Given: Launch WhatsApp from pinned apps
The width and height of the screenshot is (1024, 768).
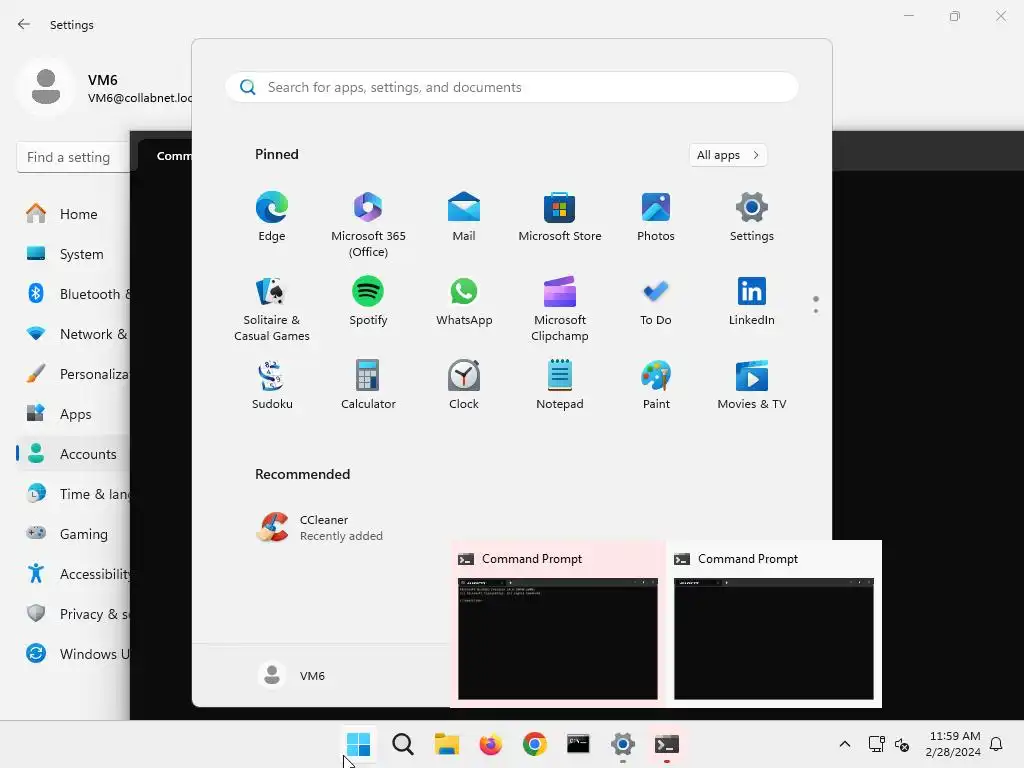Looking at the screenshot, I should click(464, 301).
